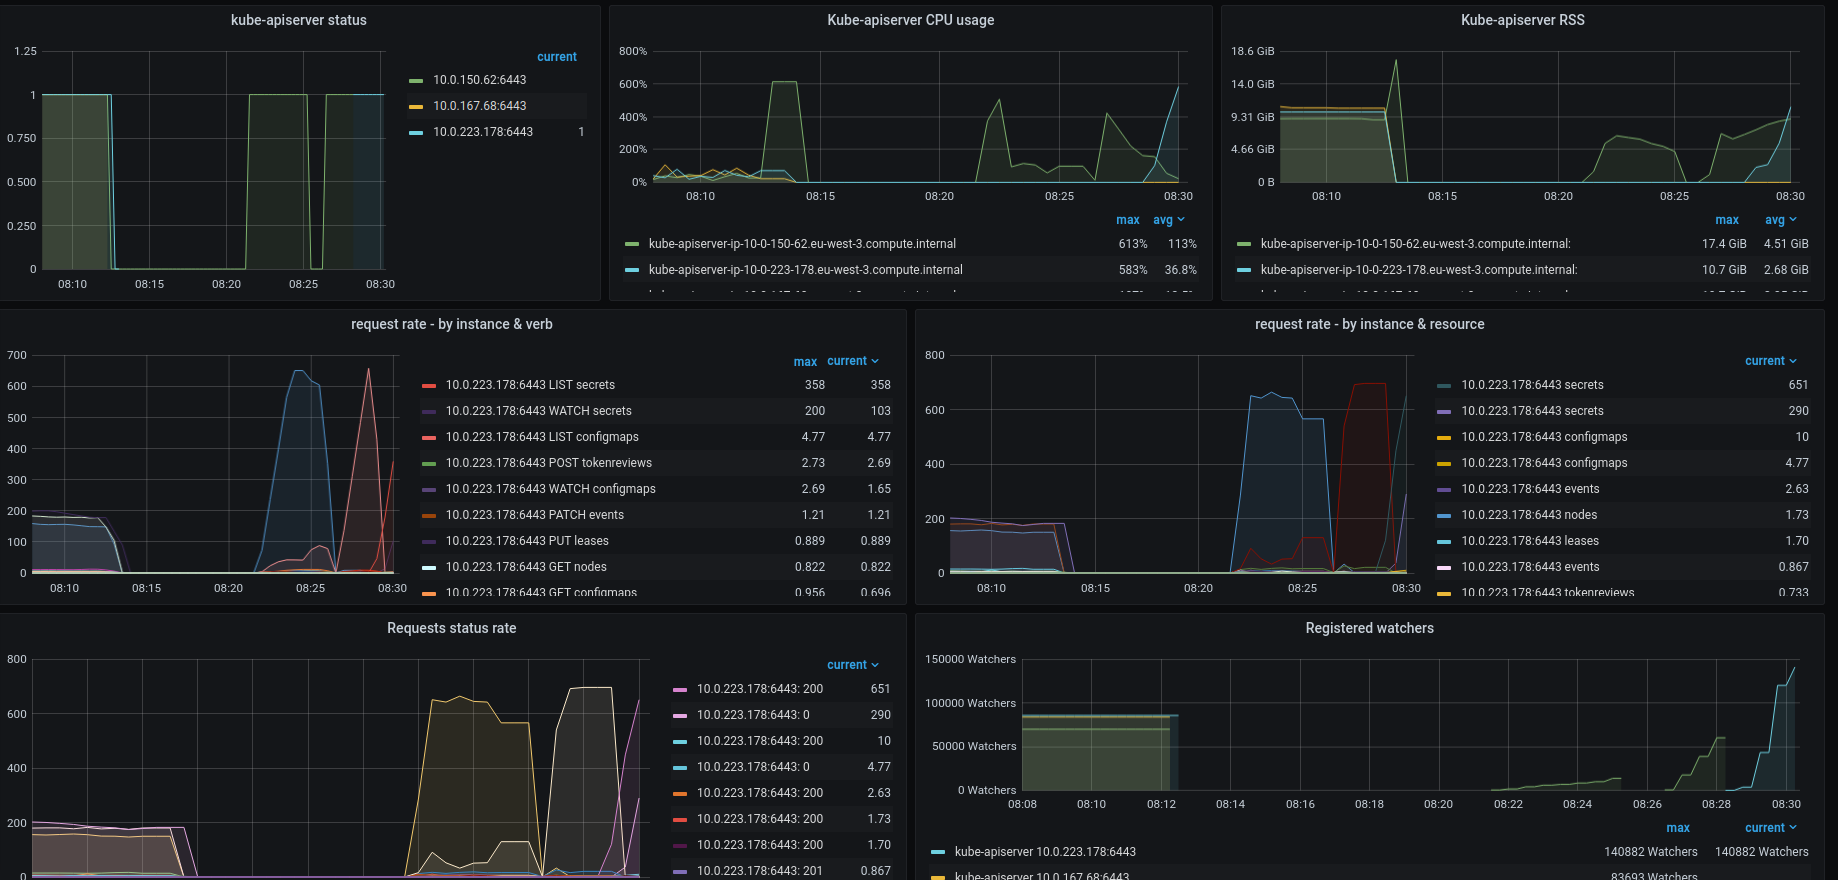The image size is (1838, 880).
Task: Click green swatch of CPU series ip-10-0-150-62
Action: pos(632,244)
